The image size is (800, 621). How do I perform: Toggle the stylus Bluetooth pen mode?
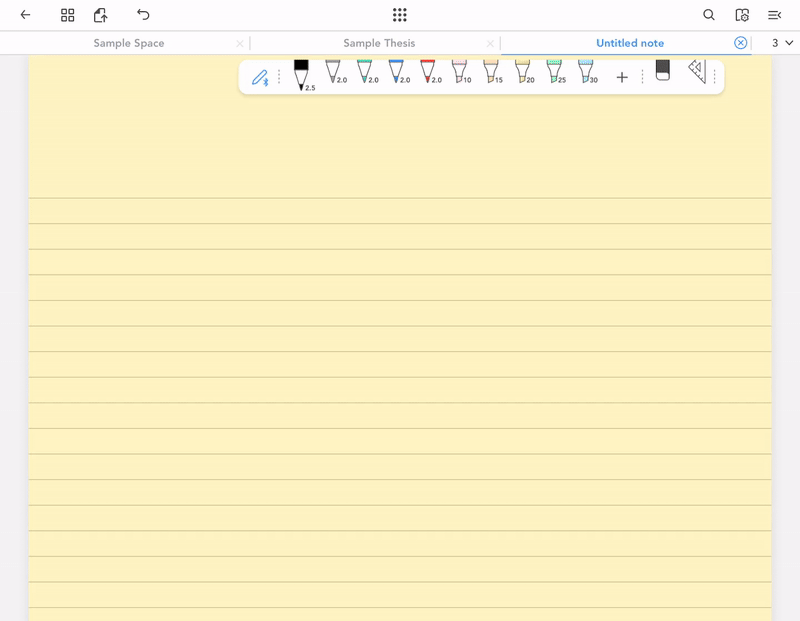click(x=260, y=78)
